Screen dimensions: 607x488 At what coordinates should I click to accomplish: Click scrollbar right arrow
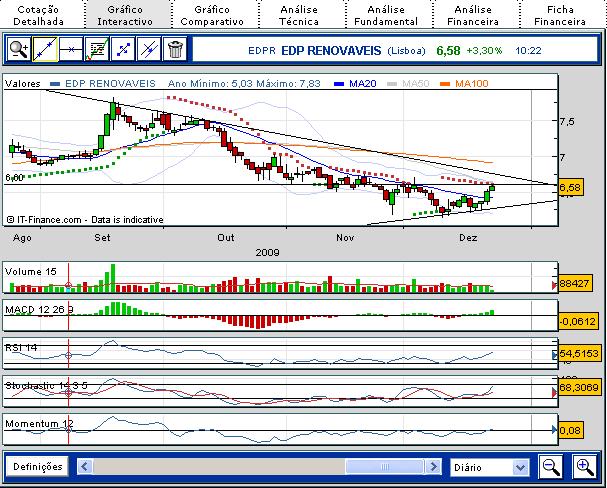click(x=434, y=467)
